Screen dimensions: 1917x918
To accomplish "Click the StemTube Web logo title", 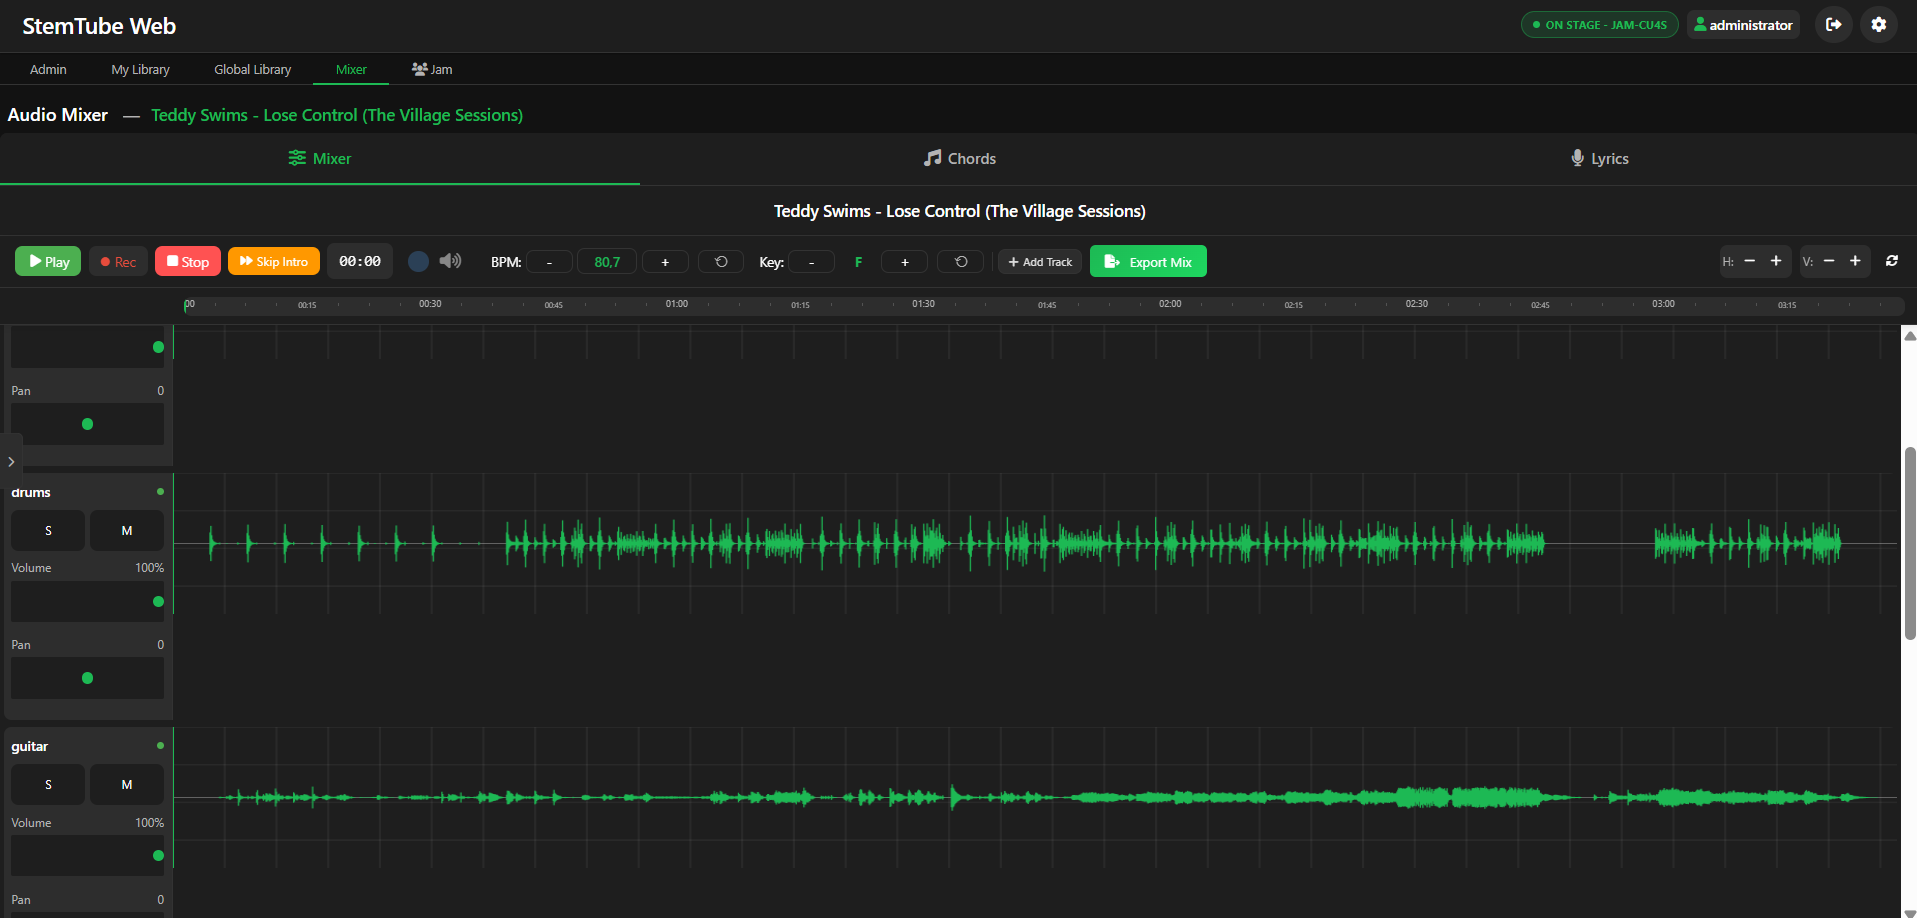I will click(99, 26).
